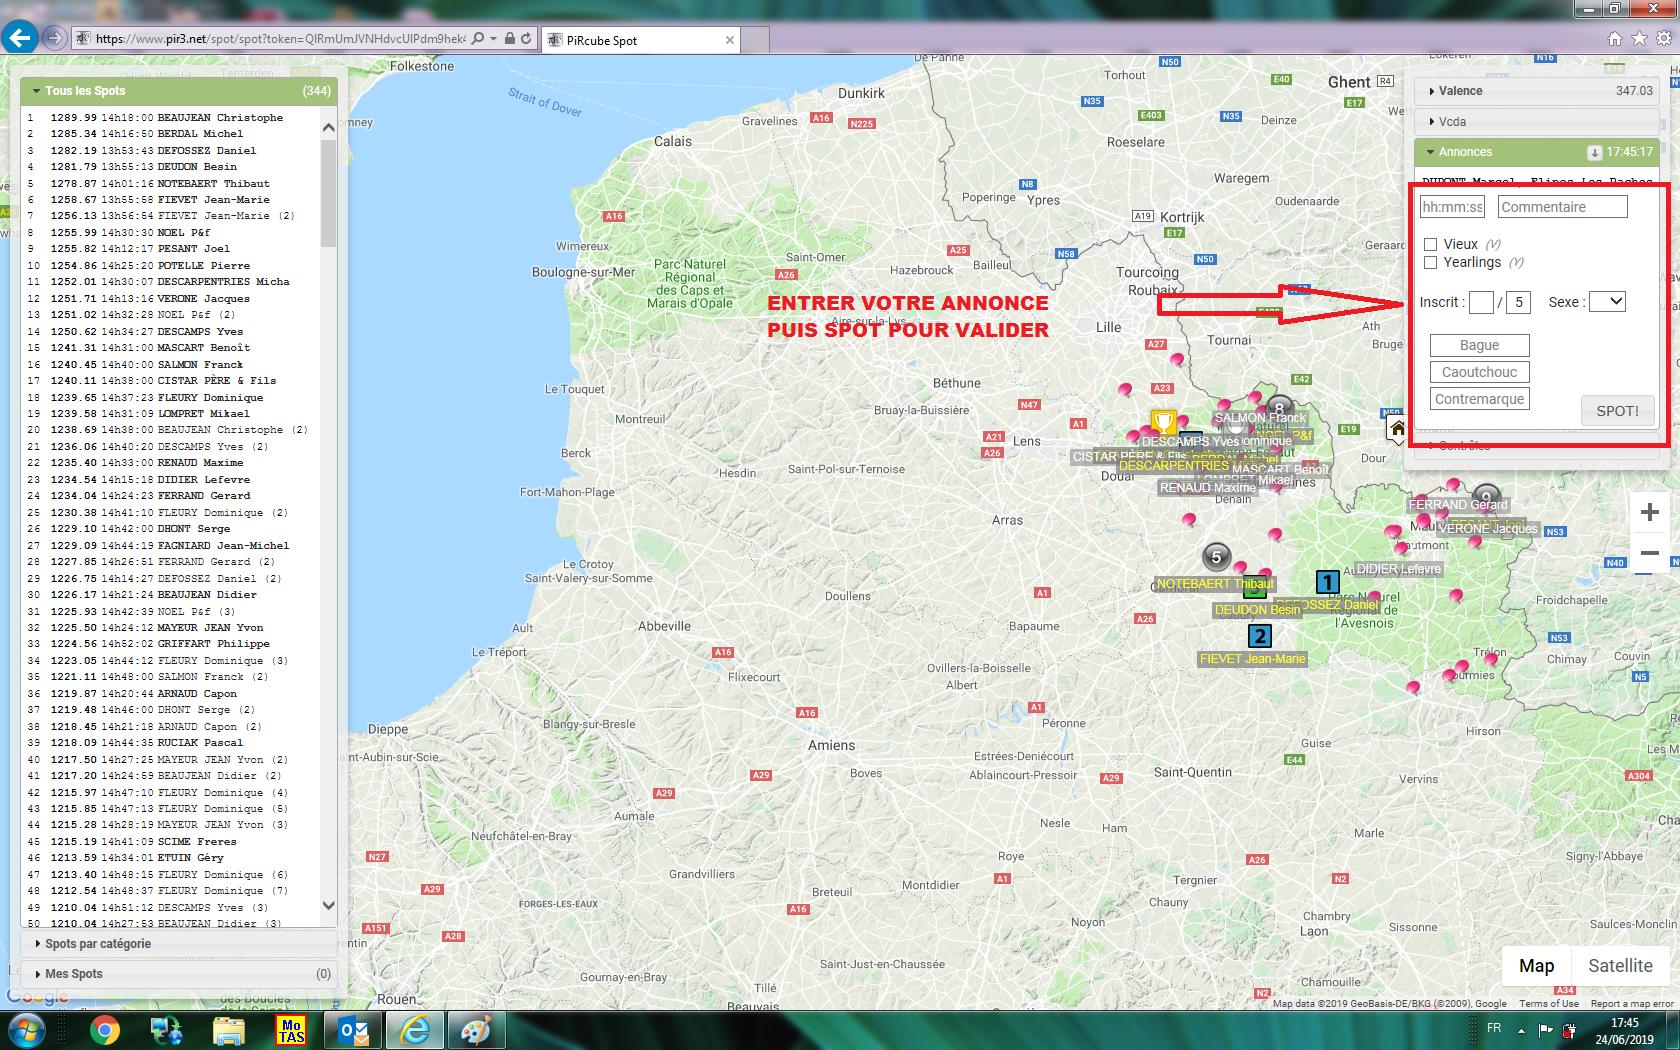Click the refresh icon in address bar
This screenshot has height=1050, width=1680.
(x=528, y=39)
